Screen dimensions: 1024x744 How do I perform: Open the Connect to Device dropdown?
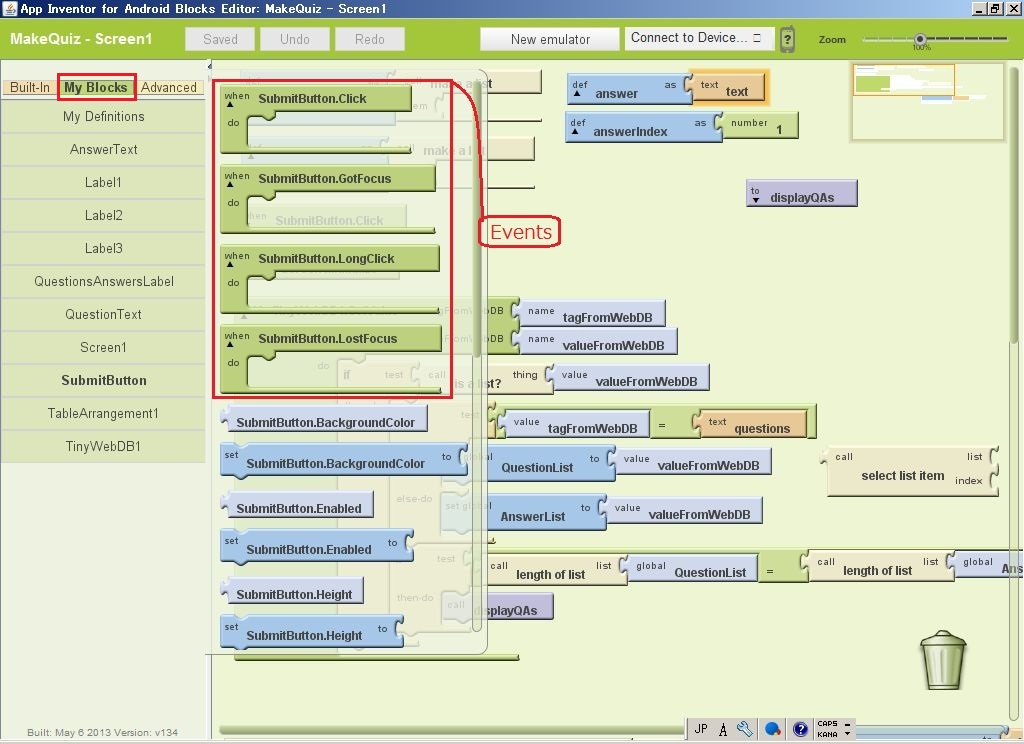pos(700,39)
